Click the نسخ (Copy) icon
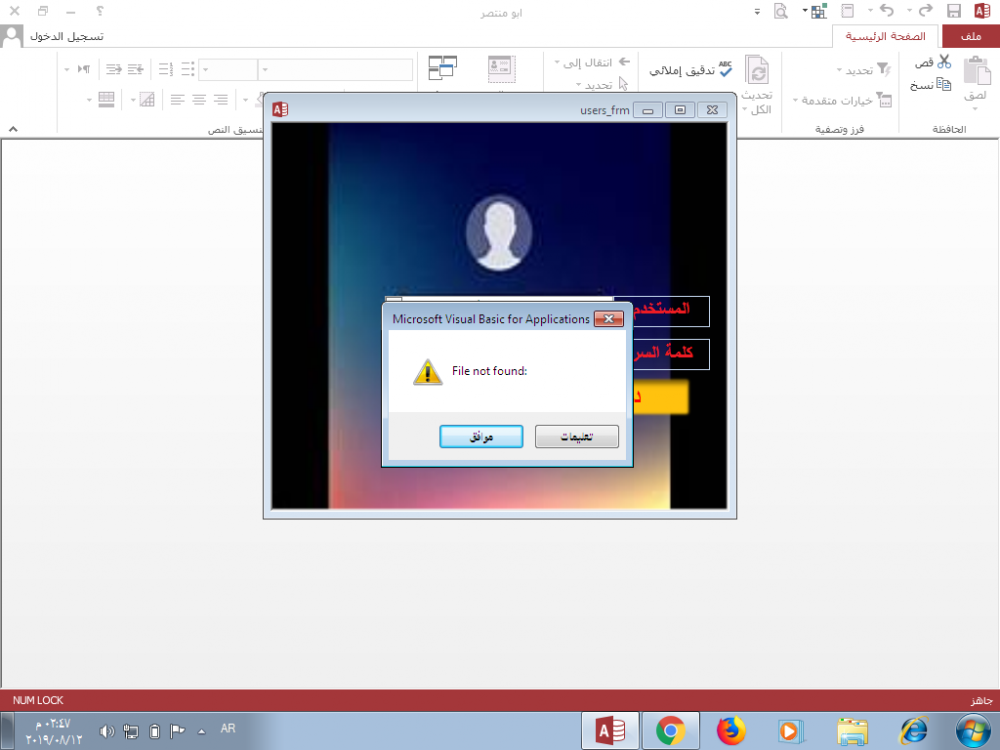This screenshot has height=750, width=1000. coord(943,85)
